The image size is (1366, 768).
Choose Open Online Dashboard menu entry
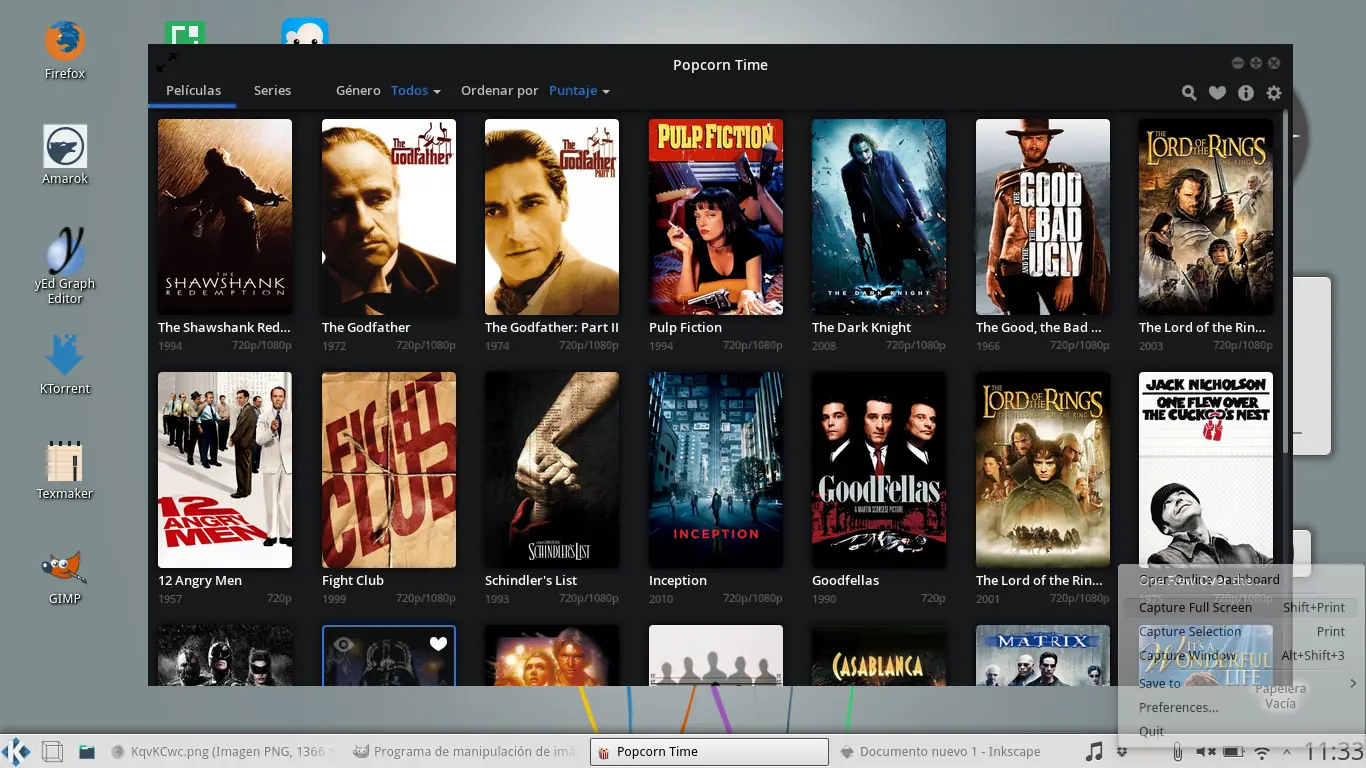coord(1240,580)
